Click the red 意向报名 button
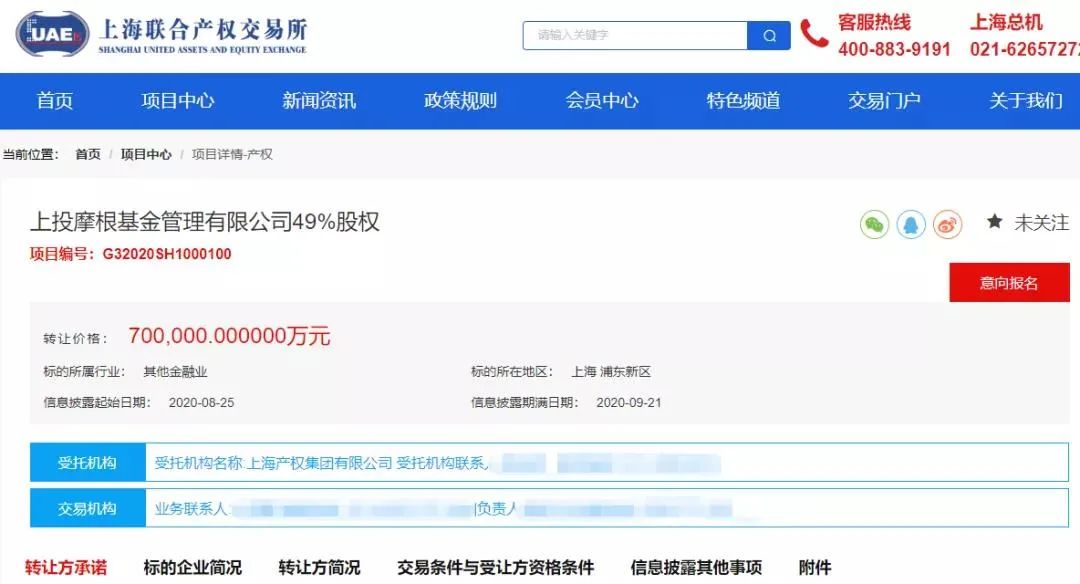 (x=1009, y=282)
